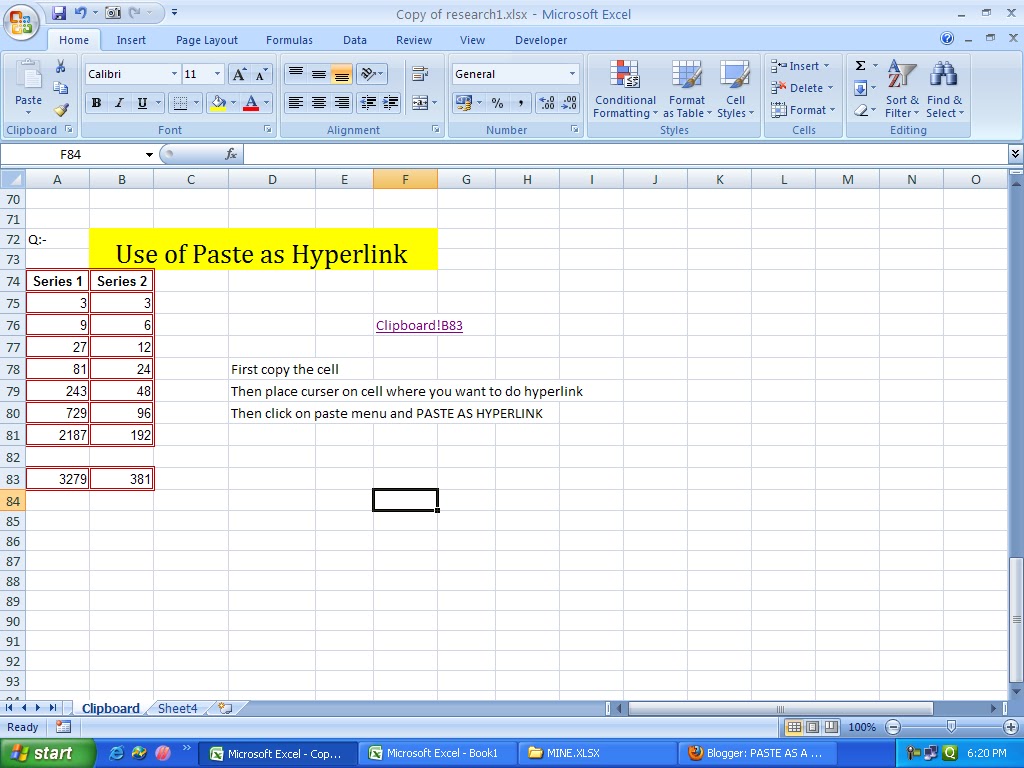
Task: Toggle Center alignment
Action: (318, 103)
